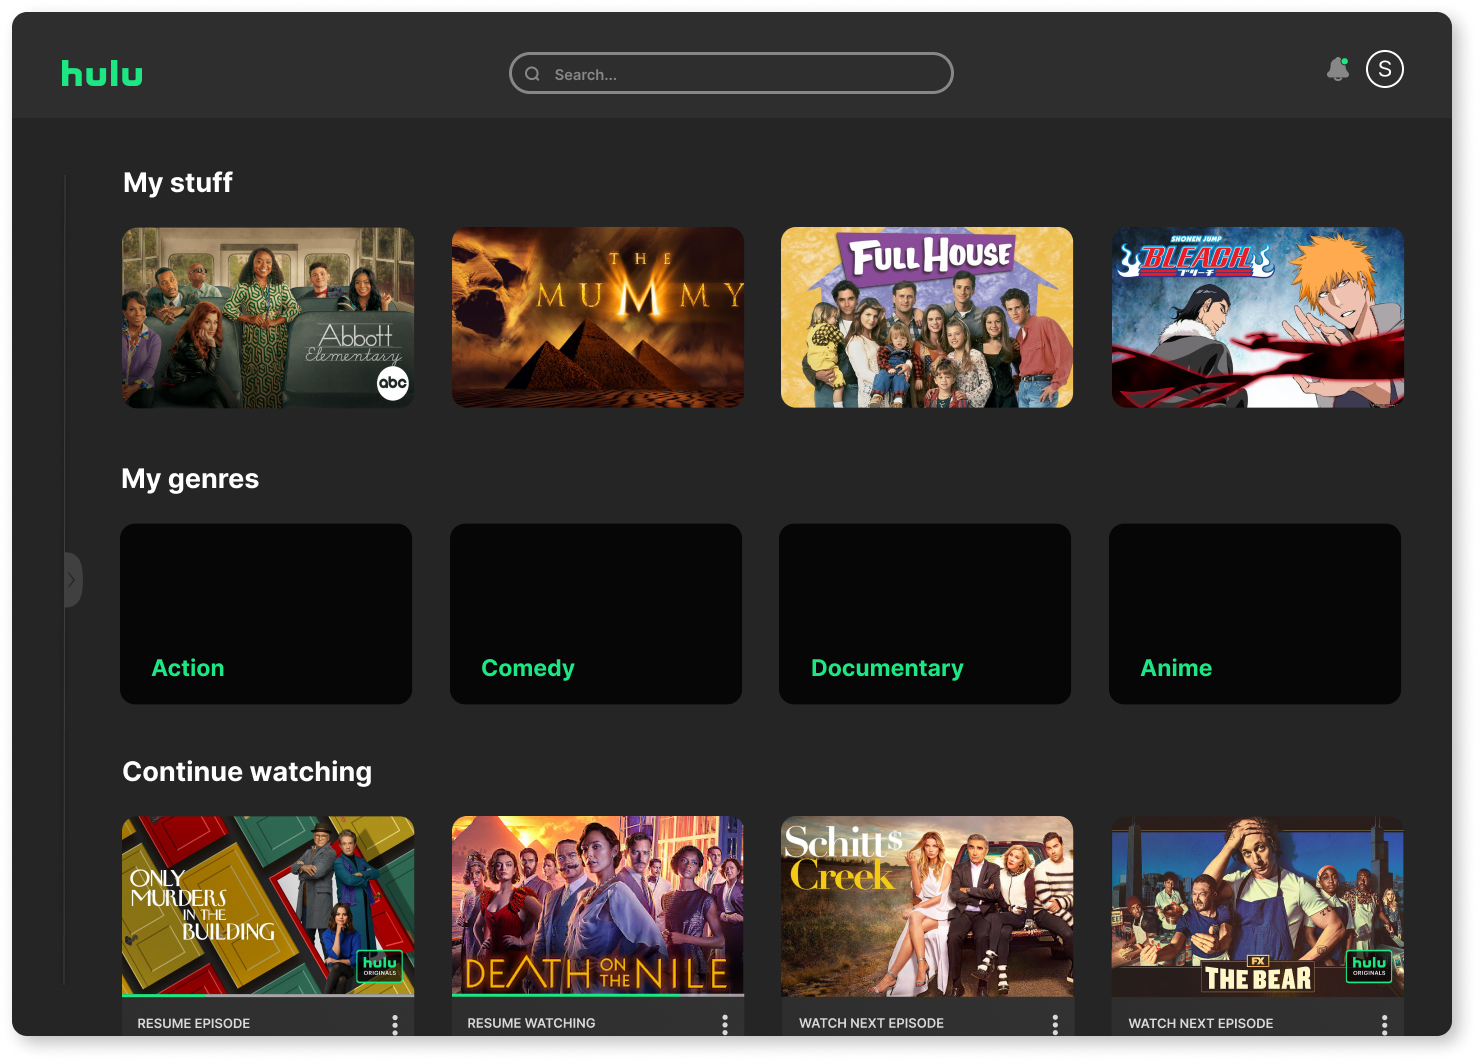Open the Action genre card
Image resolution: width=1478 pixels, height=1062 pixels.
266,614
